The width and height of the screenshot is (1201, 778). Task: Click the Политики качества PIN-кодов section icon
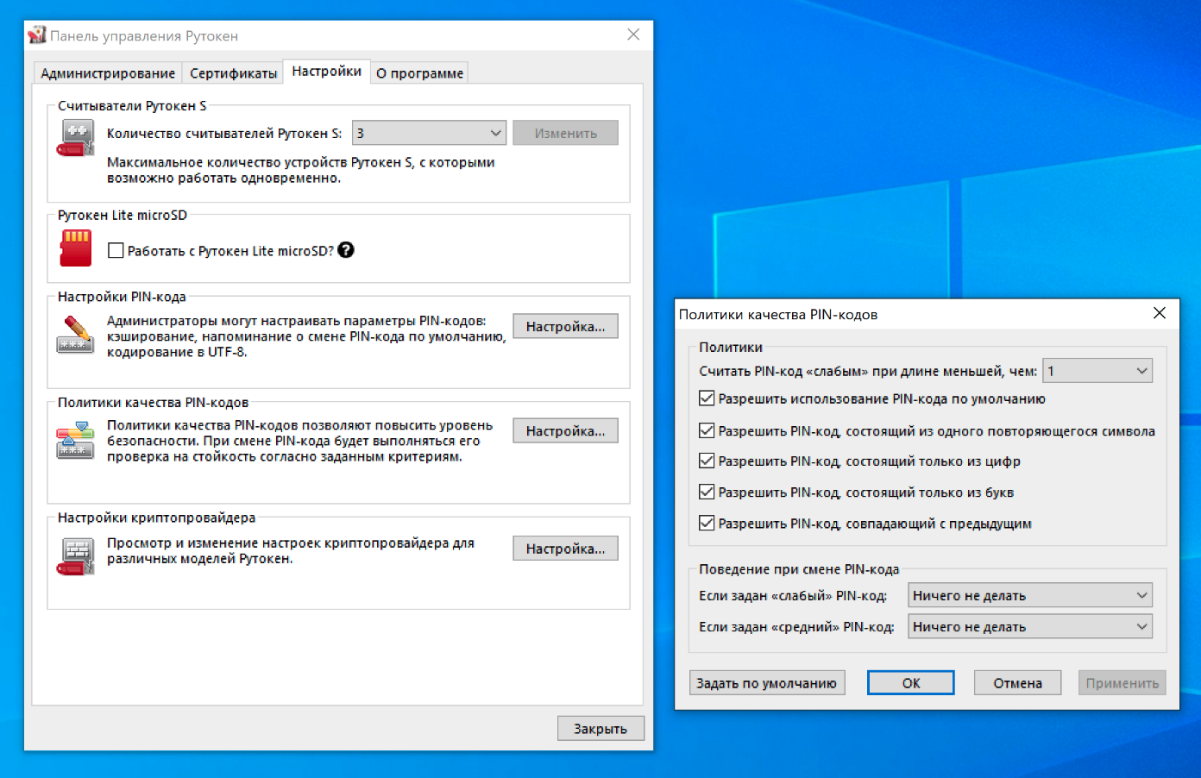pyautogui.click(x=75, y=440)
